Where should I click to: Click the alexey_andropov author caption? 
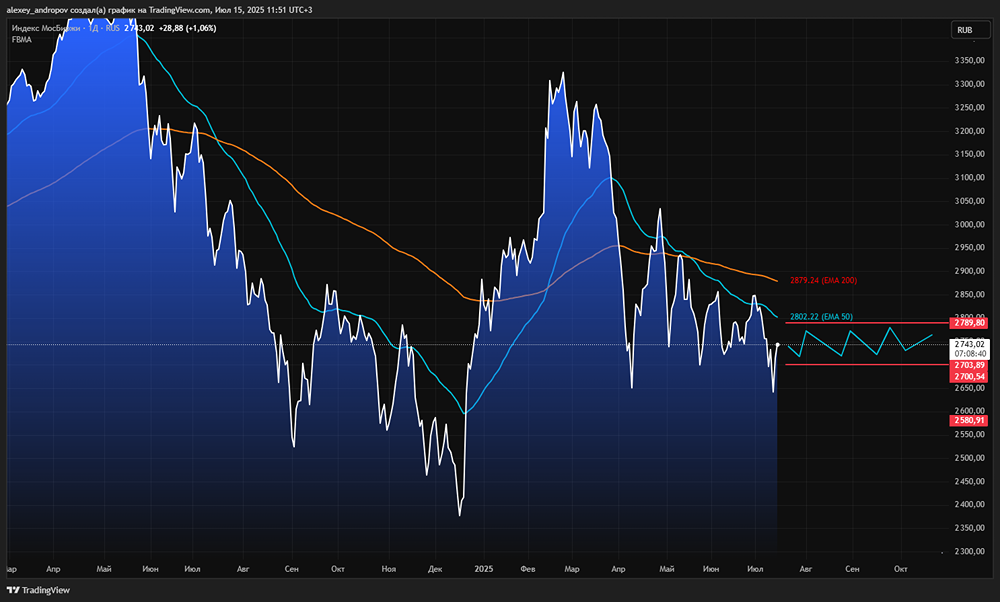tap(37, 10)
